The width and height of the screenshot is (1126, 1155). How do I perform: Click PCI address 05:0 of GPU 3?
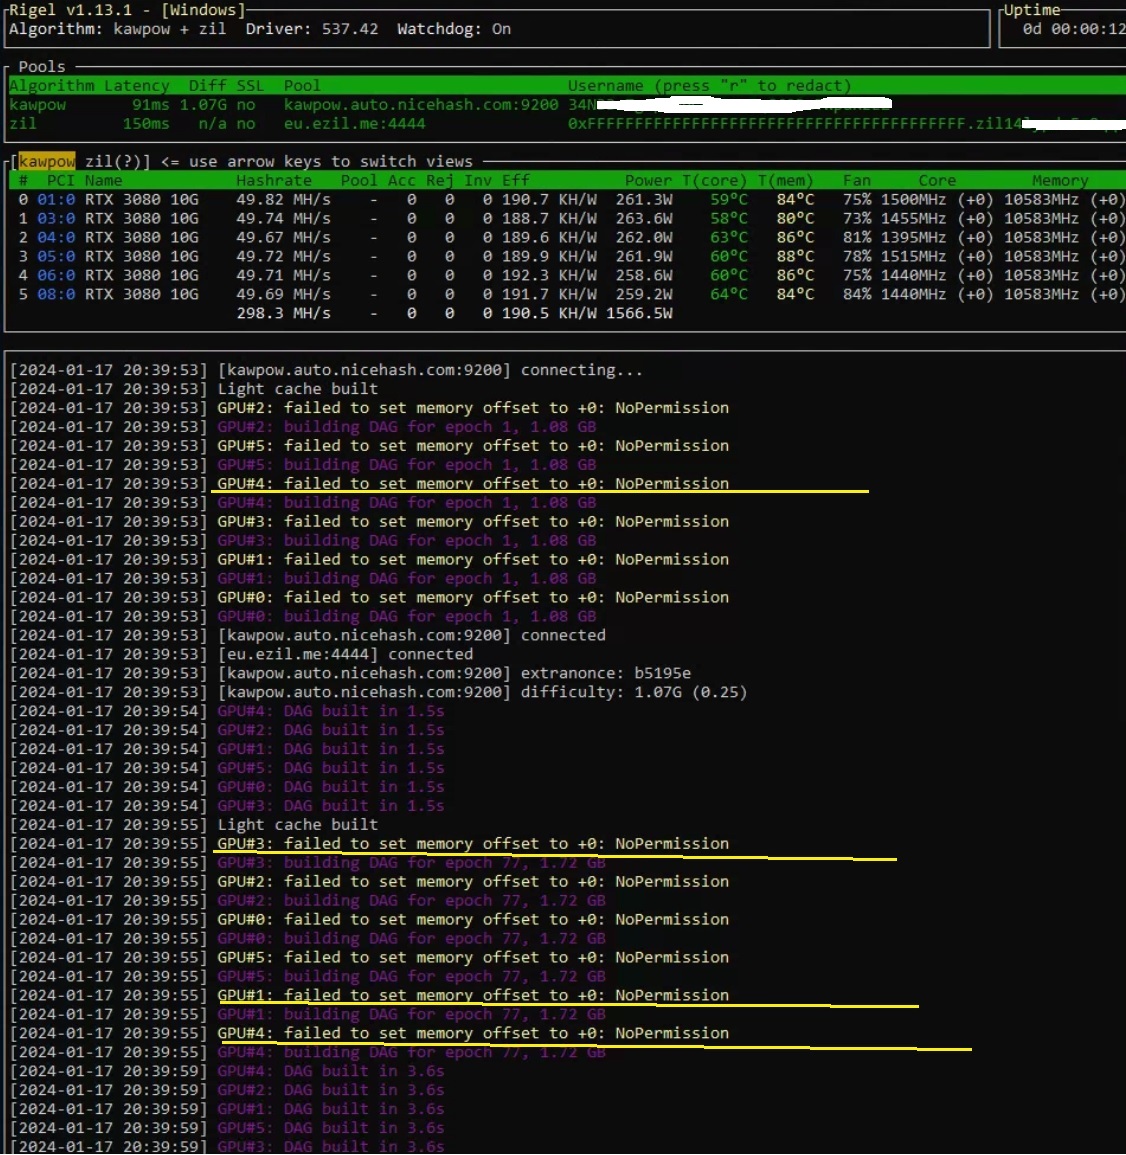coord(56,256)
